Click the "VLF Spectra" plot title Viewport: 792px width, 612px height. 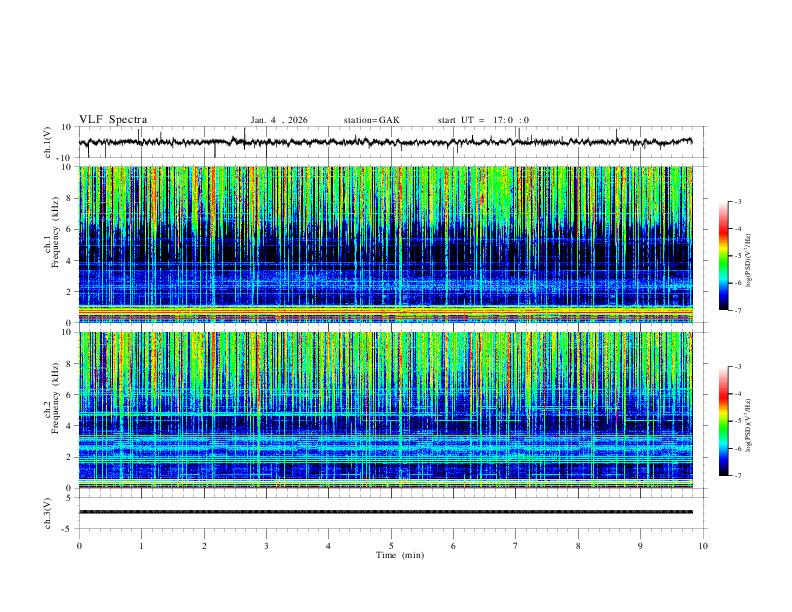(113, 120)
